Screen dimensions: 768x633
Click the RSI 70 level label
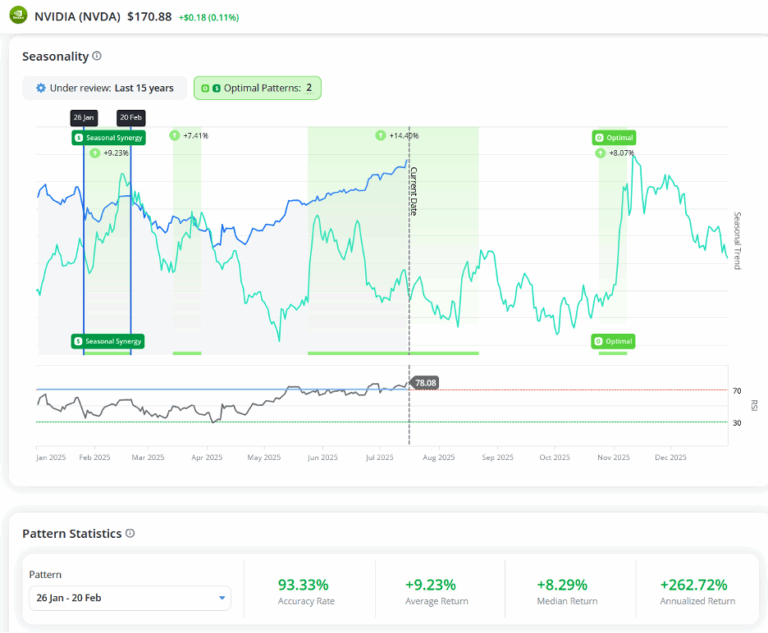click(737, 391)
